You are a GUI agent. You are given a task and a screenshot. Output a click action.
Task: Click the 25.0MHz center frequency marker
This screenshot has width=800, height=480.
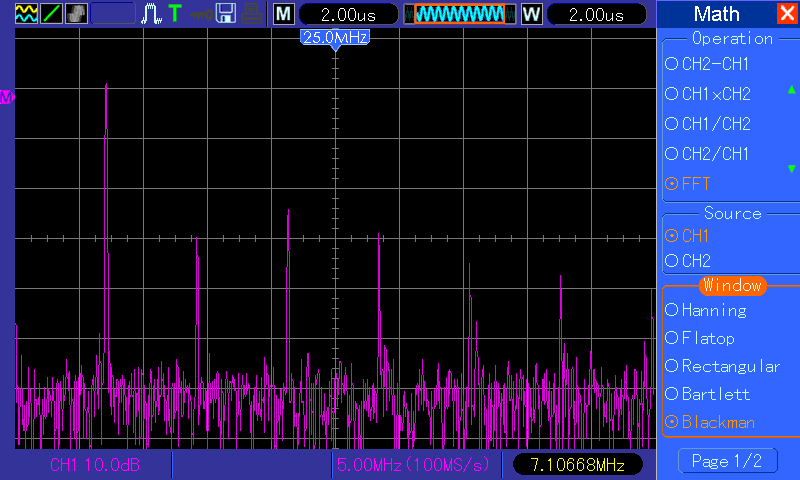pyautogui.click(x=335, y=37)
